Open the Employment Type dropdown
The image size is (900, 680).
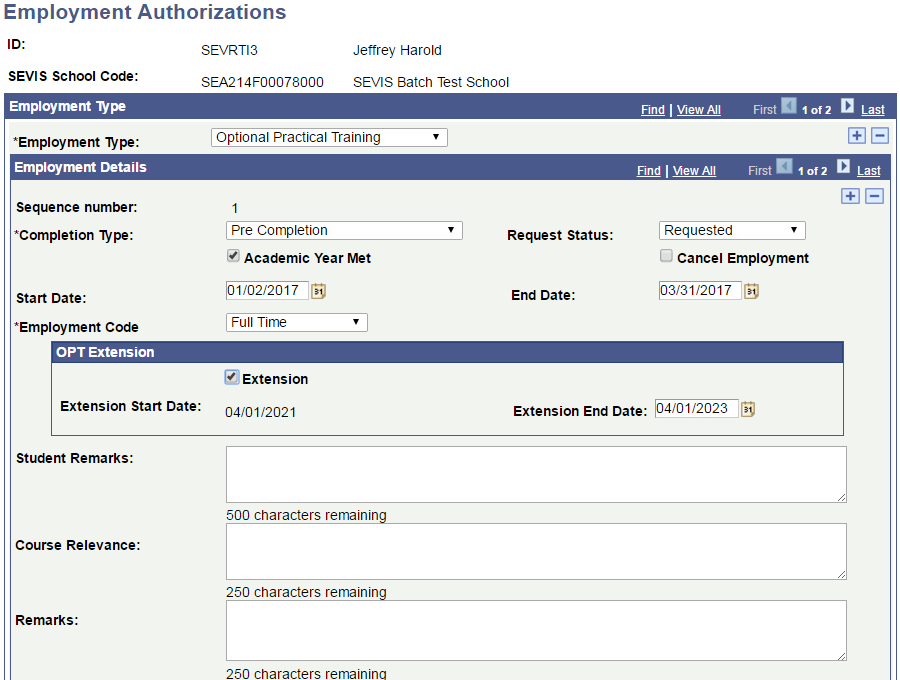click(x=328, y=137)
